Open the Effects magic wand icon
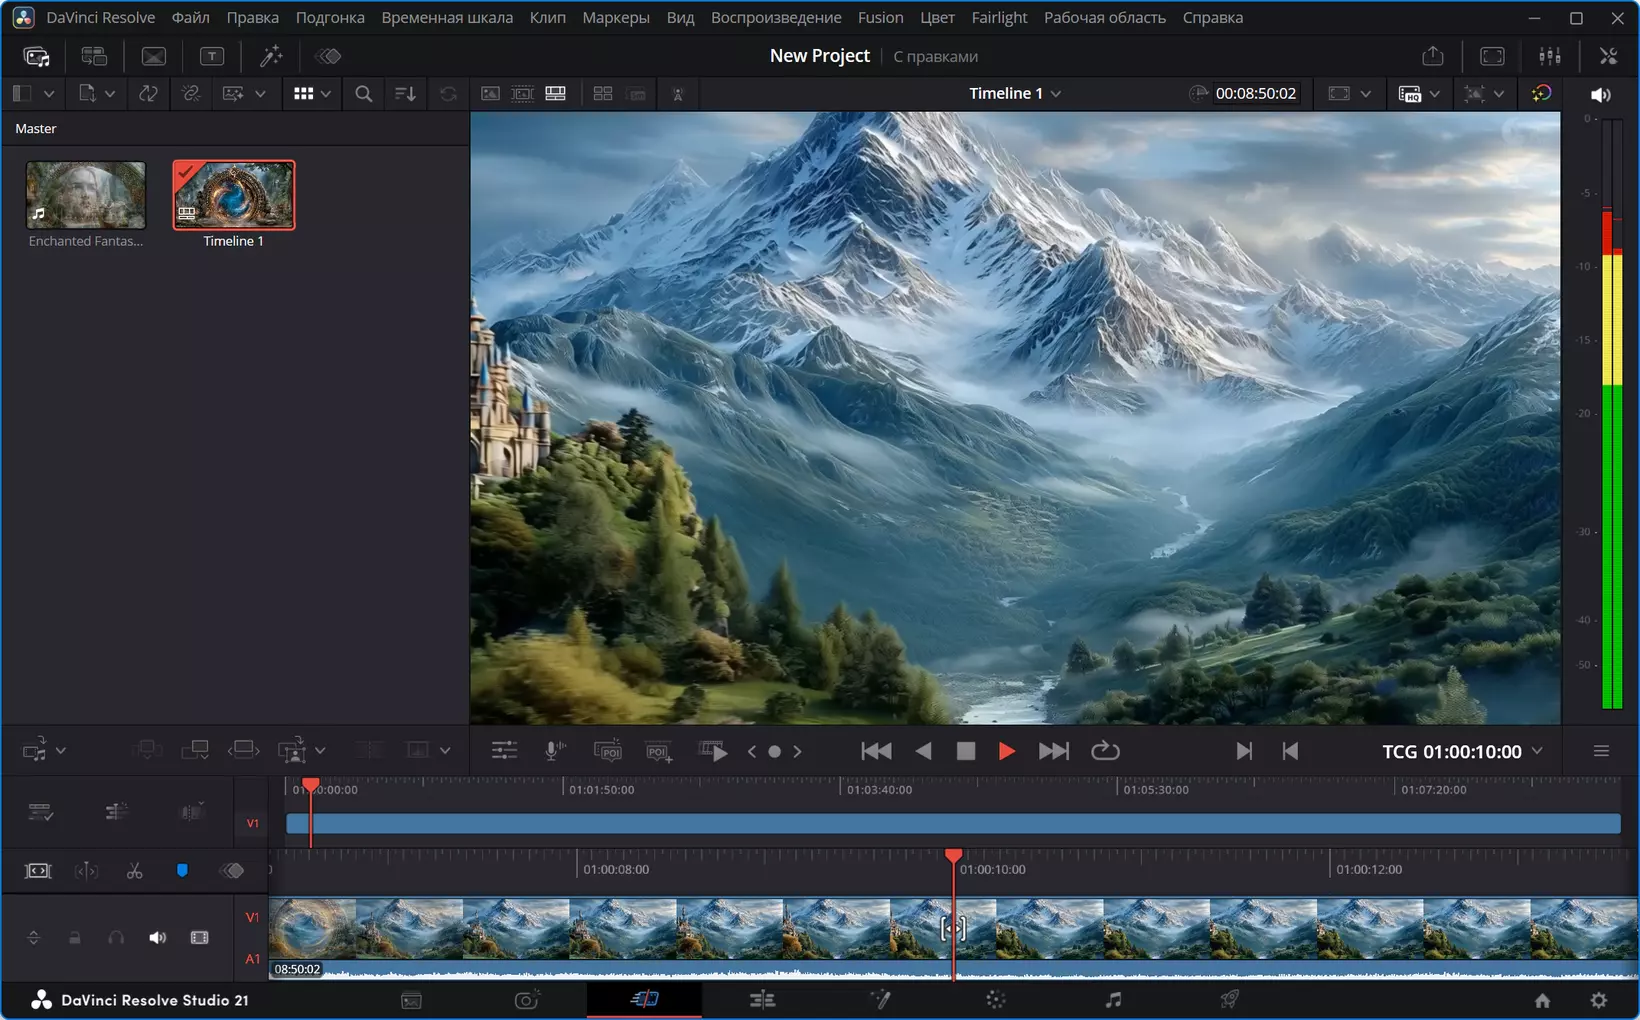The image size is (1640, 1020). [x=271, y=56]
